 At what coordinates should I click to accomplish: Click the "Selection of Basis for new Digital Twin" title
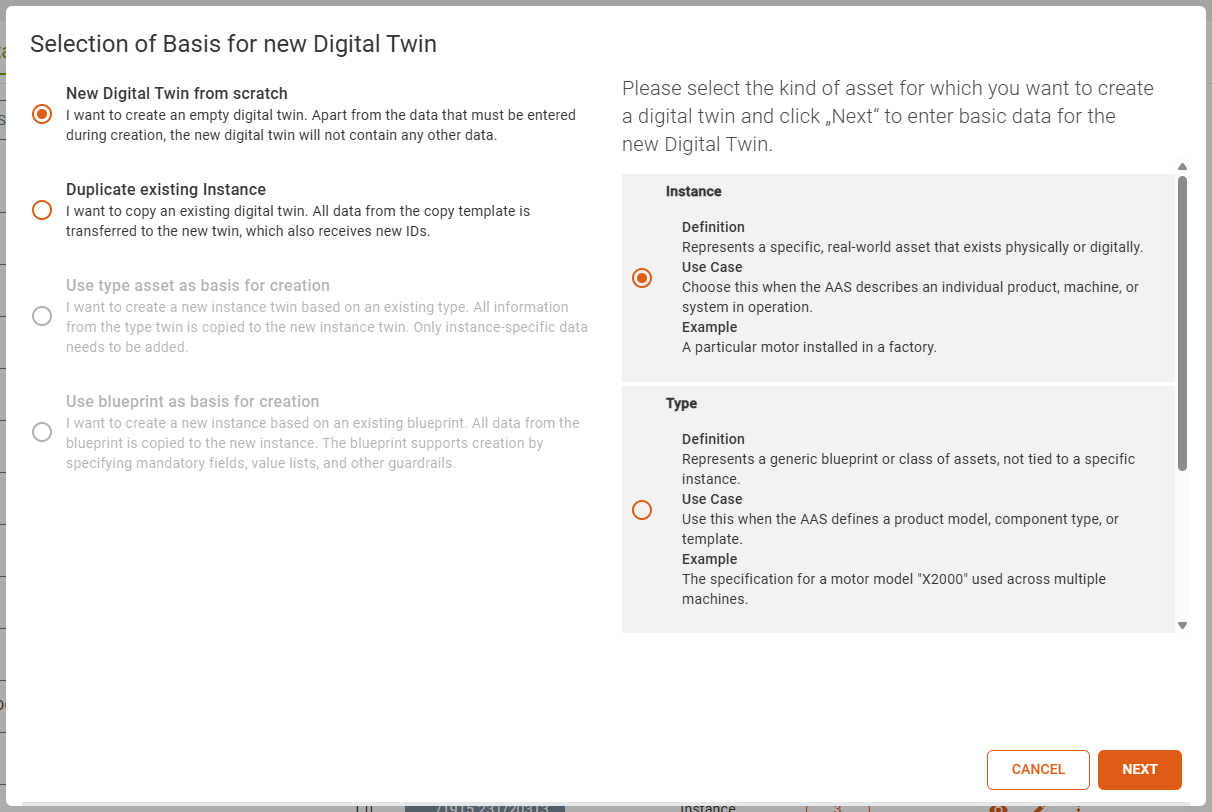point(233,43)
